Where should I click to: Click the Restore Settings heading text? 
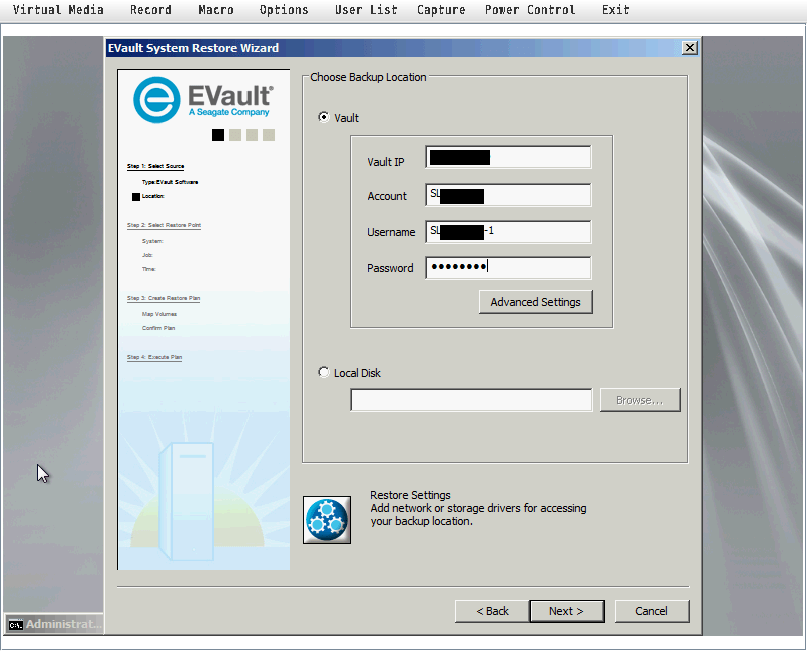pos(410,495)
